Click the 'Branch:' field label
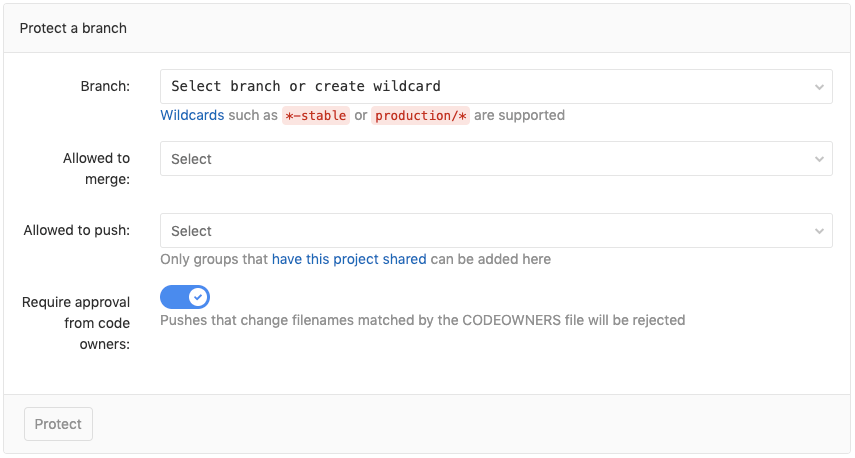855x458 pixels. coord(105,86)
